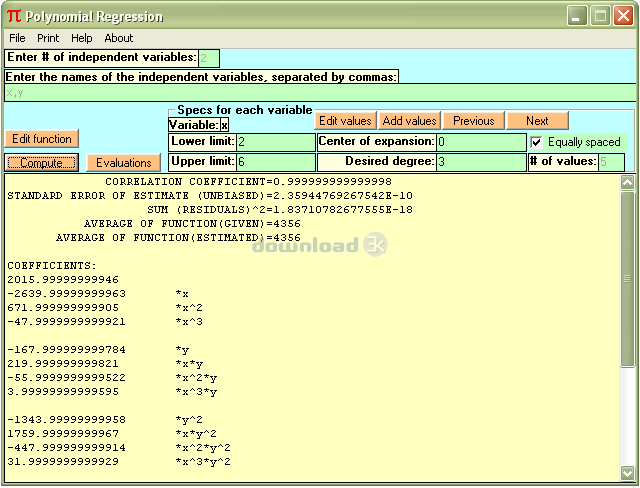Screen dimensions: 640x488
Task: Open the Help menu
Action: pos(82,38)
